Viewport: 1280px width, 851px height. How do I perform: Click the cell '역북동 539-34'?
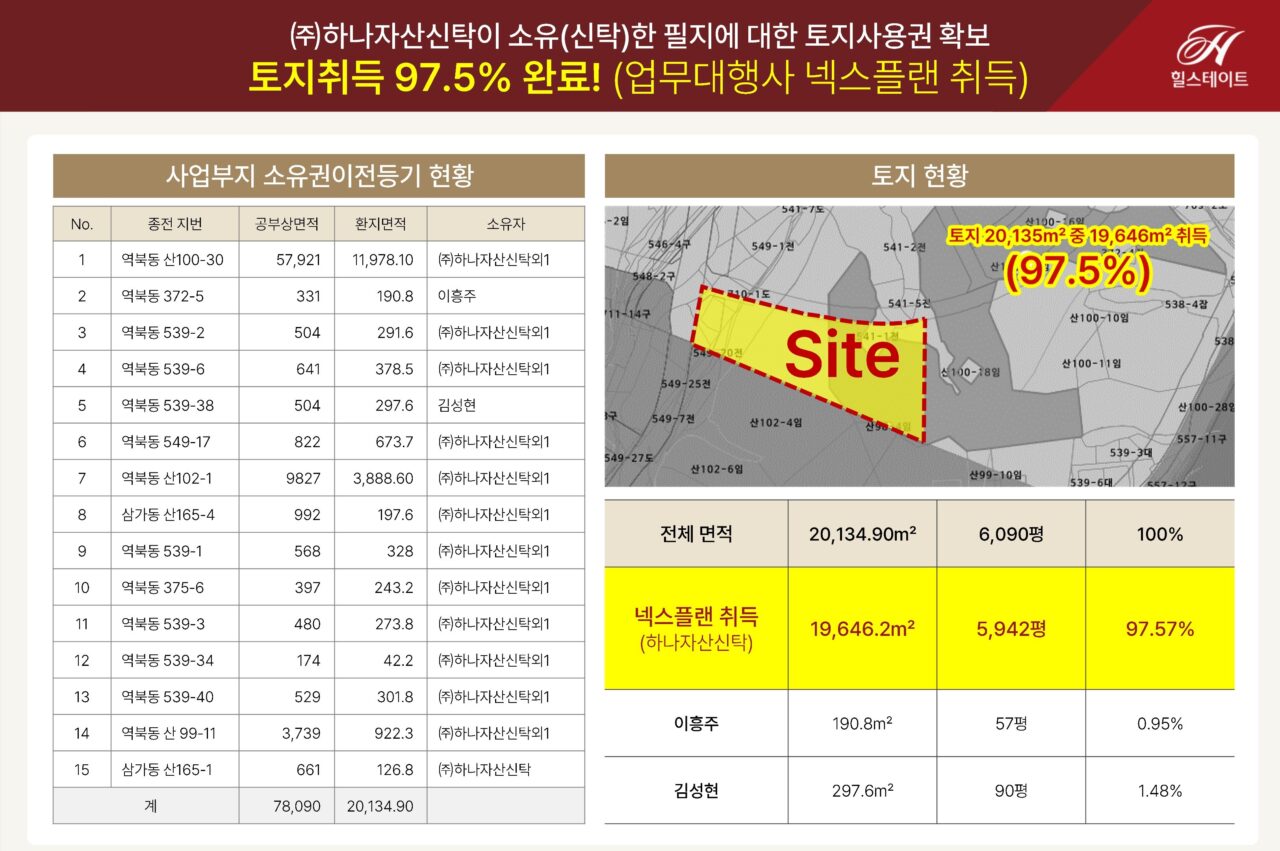(167, 660)
